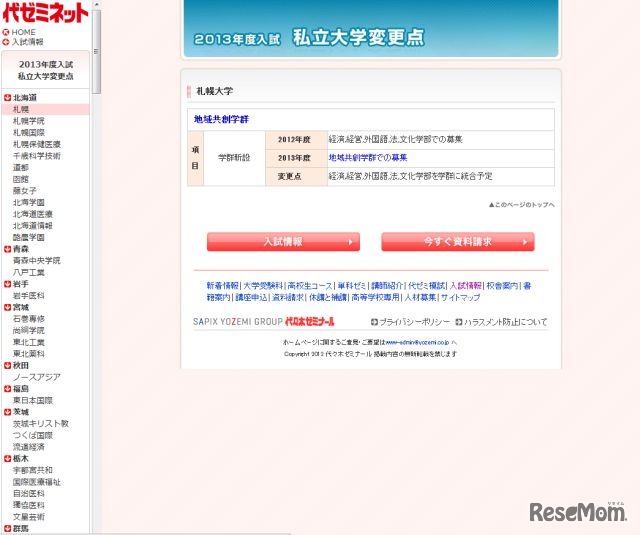Viewport: 640px width, 535px height.
Task: Open 代ゼミ模試 footer link
Action: (427, 286)
